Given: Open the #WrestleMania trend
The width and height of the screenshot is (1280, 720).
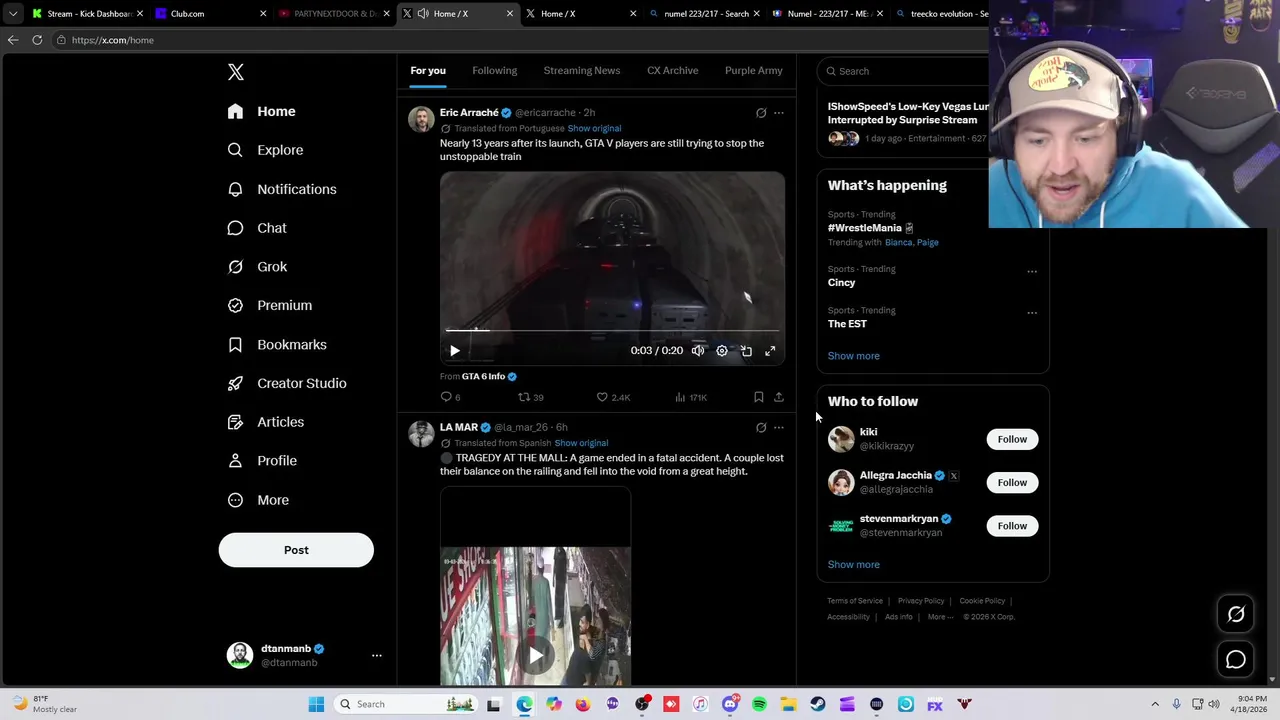Looking at the screenshot, I should pos(870,228).
